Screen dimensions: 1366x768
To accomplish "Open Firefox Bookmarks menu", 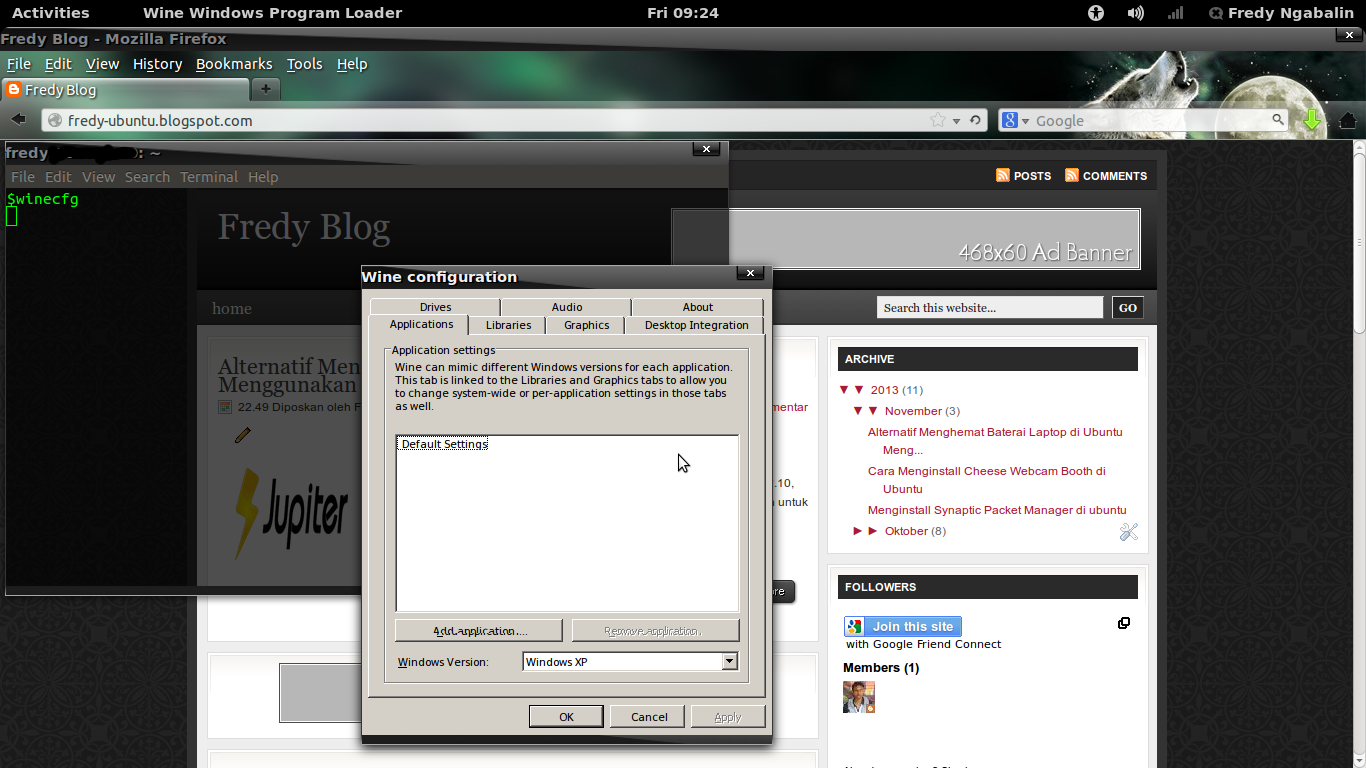I will 234,64.
